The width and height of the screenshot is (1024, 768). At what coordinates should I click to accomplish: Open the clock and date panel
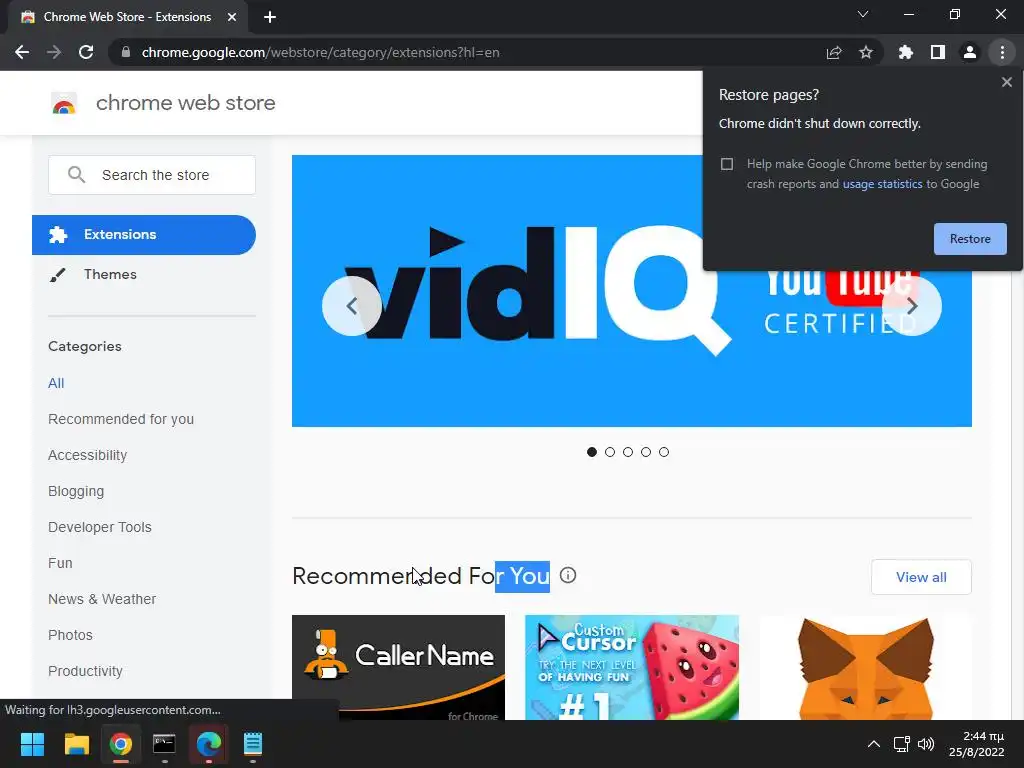point(976,744)
